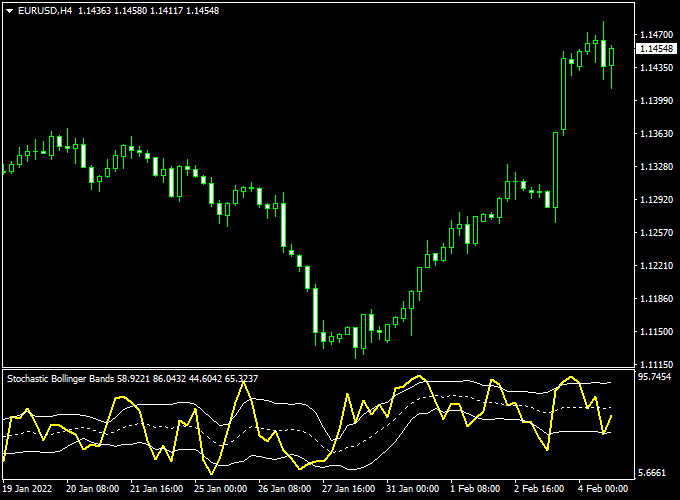Click the indicator scale value 95.7454
Image resolution: width=680 pixels, height=500 pixels.
(x=654, y=377)
